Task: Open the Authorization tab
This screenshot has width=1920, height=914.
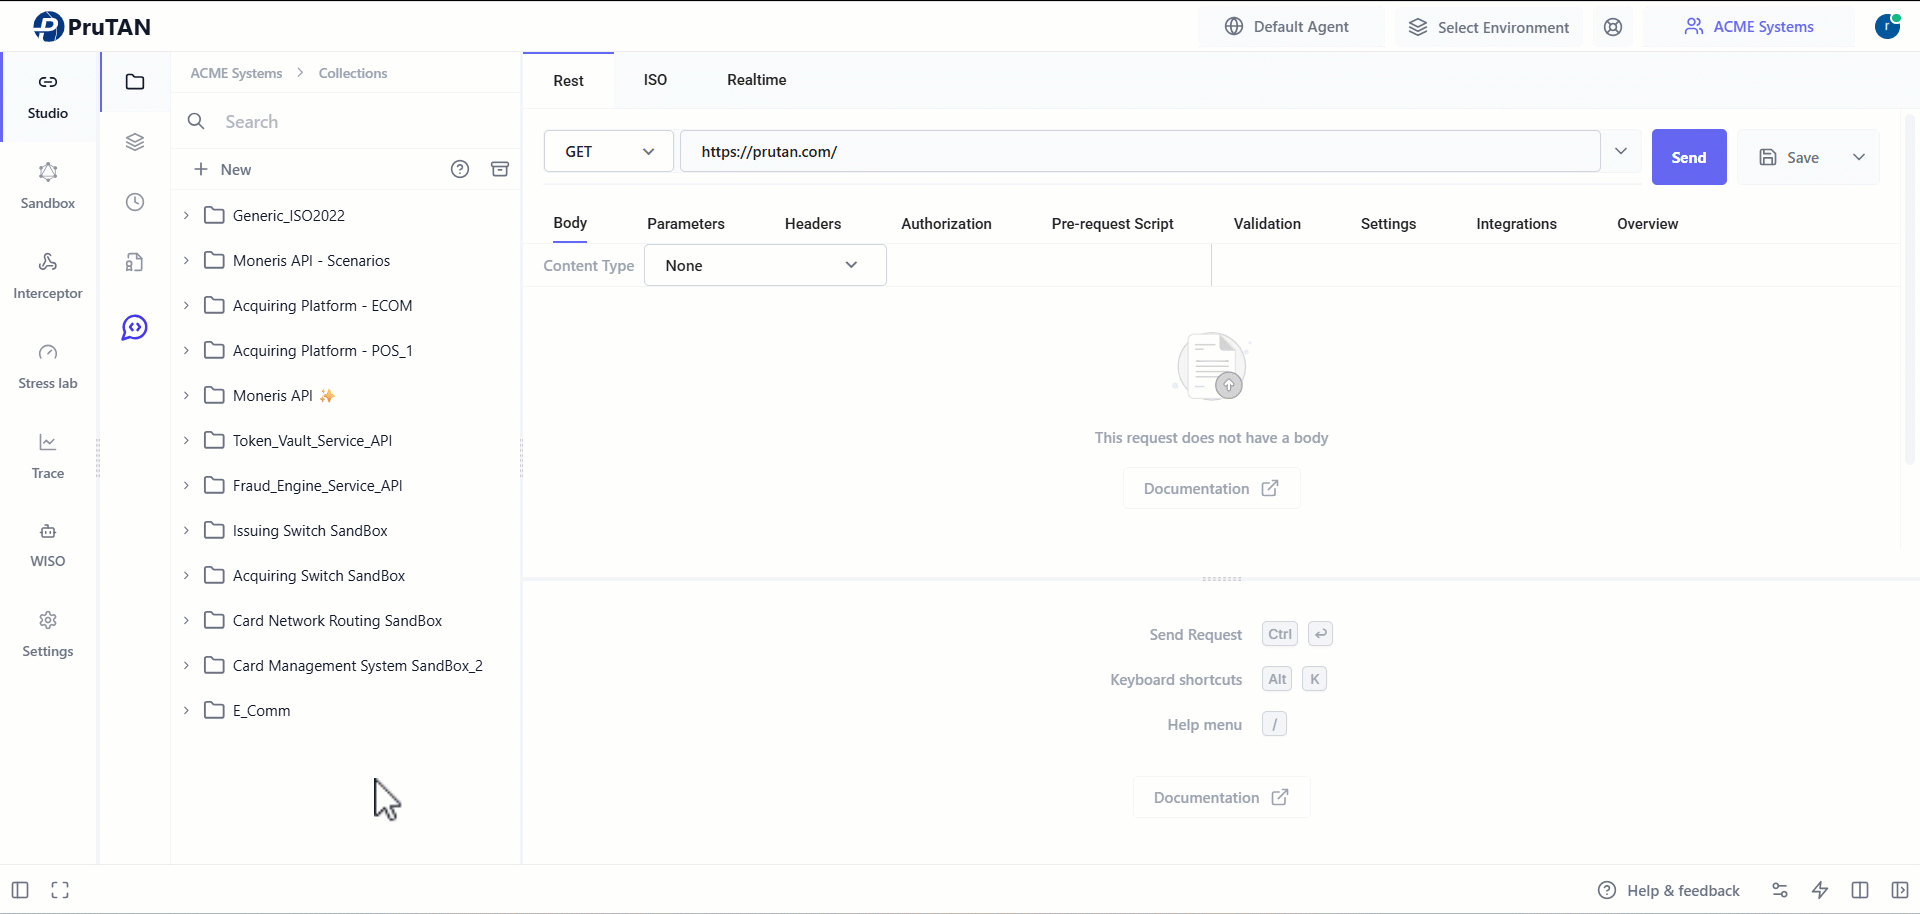Action: tap(947, 224)
